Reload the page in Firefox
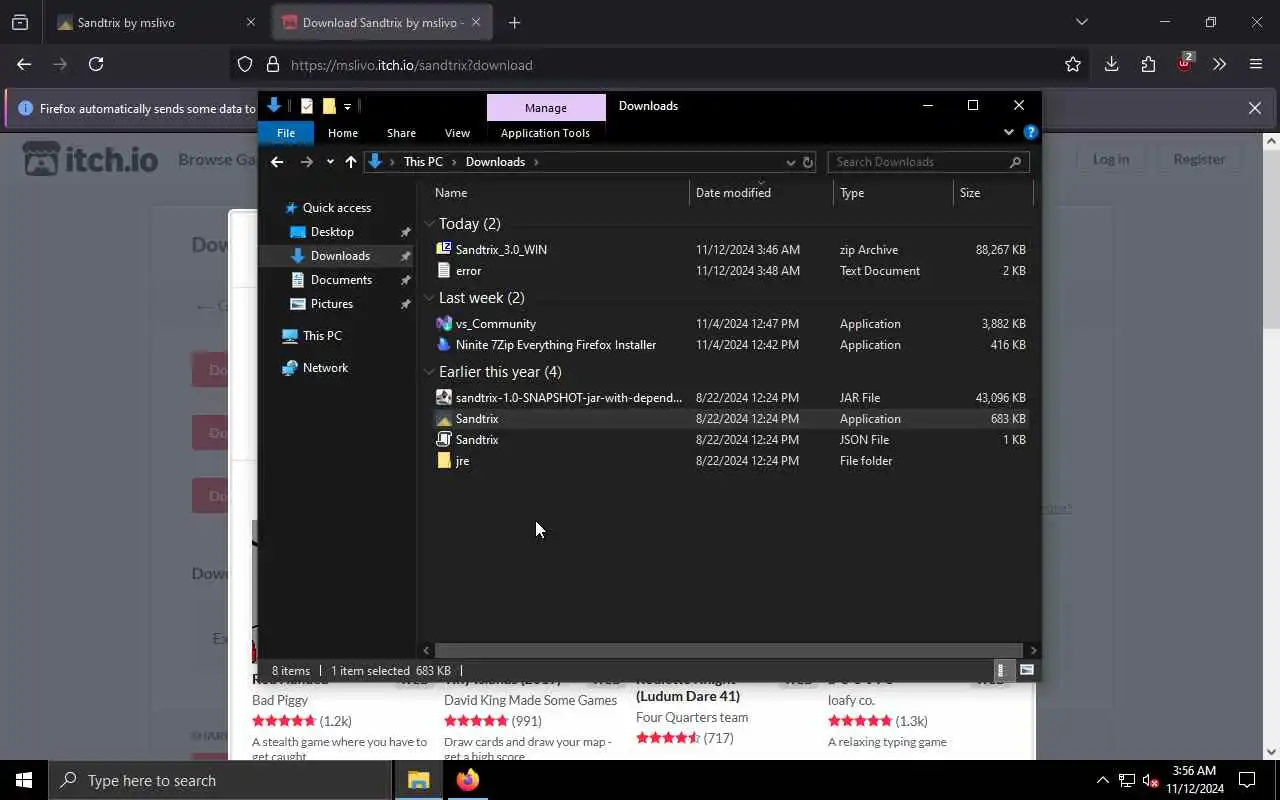Image resolution: width=1280 pixels, height=800 pixels. coord(96,64)
